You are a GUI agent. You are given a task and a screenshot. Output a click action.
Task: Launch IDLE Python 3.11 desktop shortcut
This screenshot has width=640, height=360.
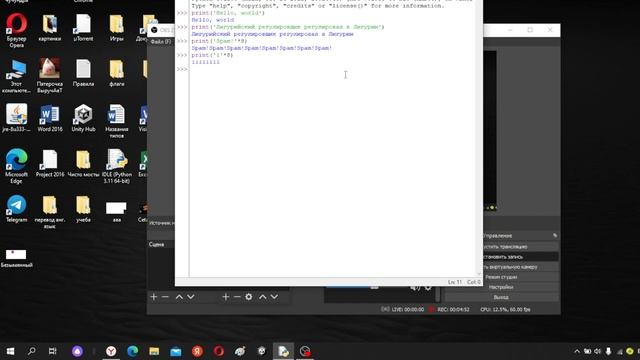(x=116, y=166)
